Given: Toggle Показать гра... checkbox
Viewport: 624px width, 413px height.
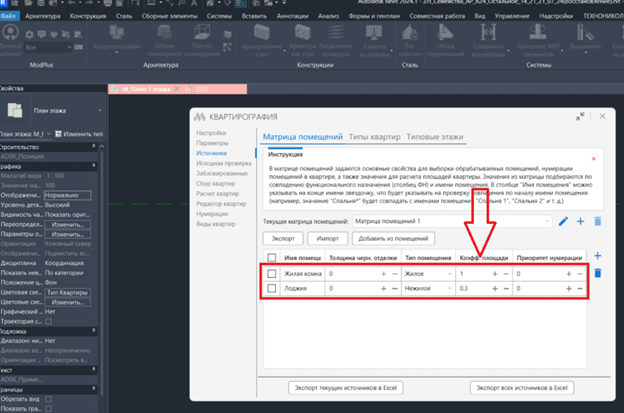Looking at the screenshot, I should point(49,409).
